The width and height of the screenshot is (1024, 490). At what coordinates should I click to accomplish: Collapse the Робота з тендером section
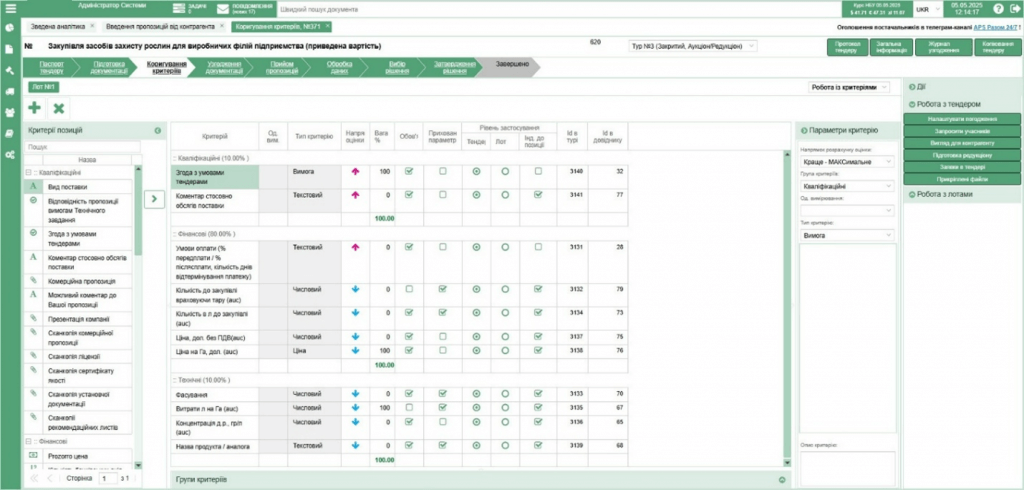[912, 104]
